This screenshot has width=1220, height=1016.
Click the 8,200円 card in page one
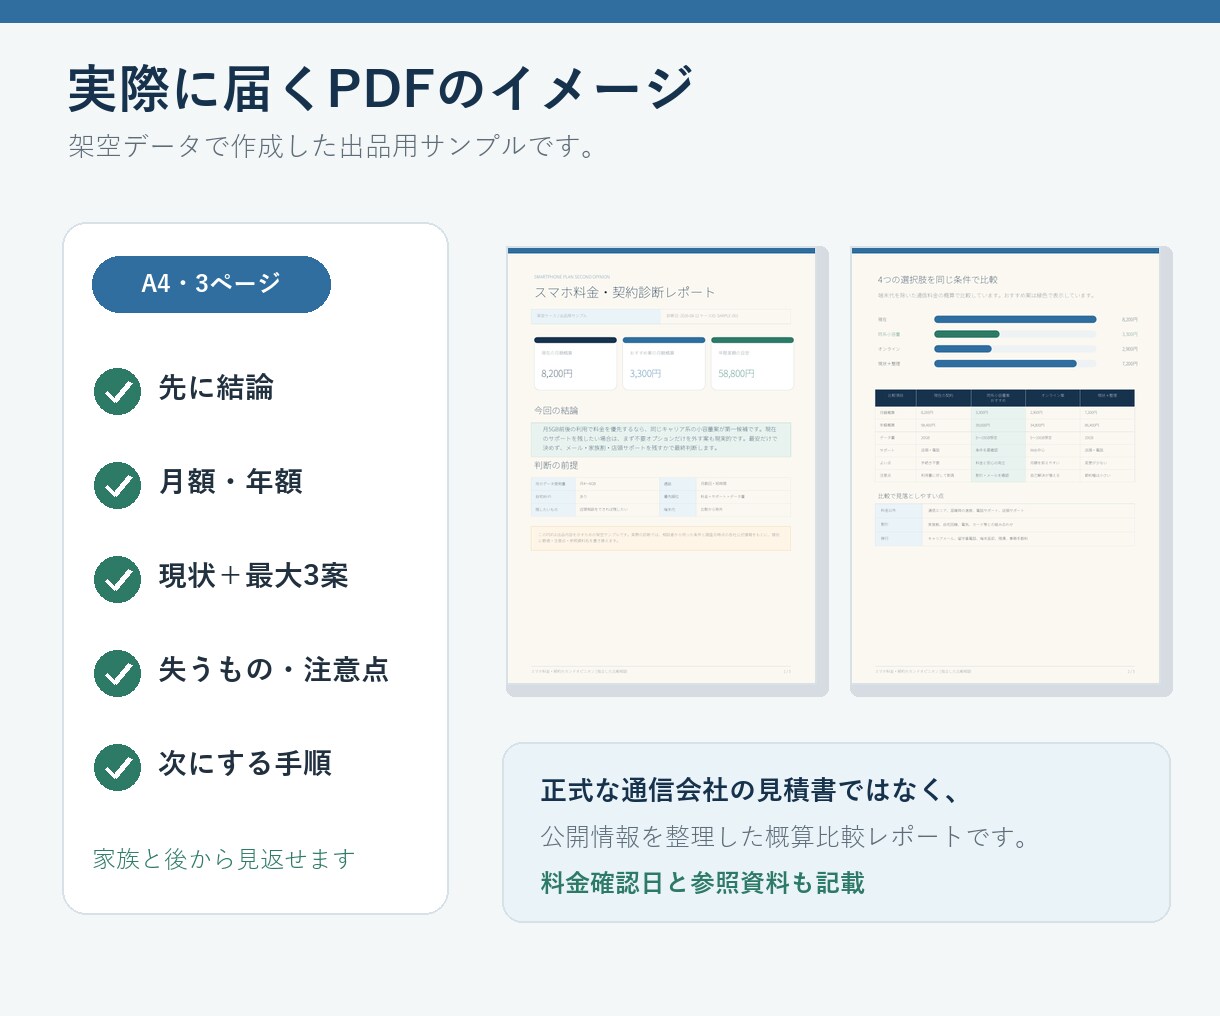[x=575, y=364]
